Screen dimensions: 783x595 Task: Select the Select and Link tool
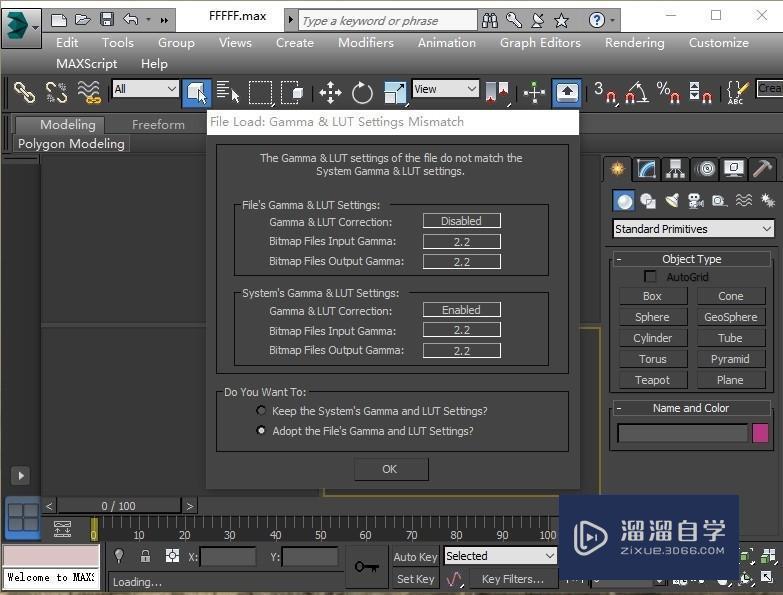(x=24, y=92)
